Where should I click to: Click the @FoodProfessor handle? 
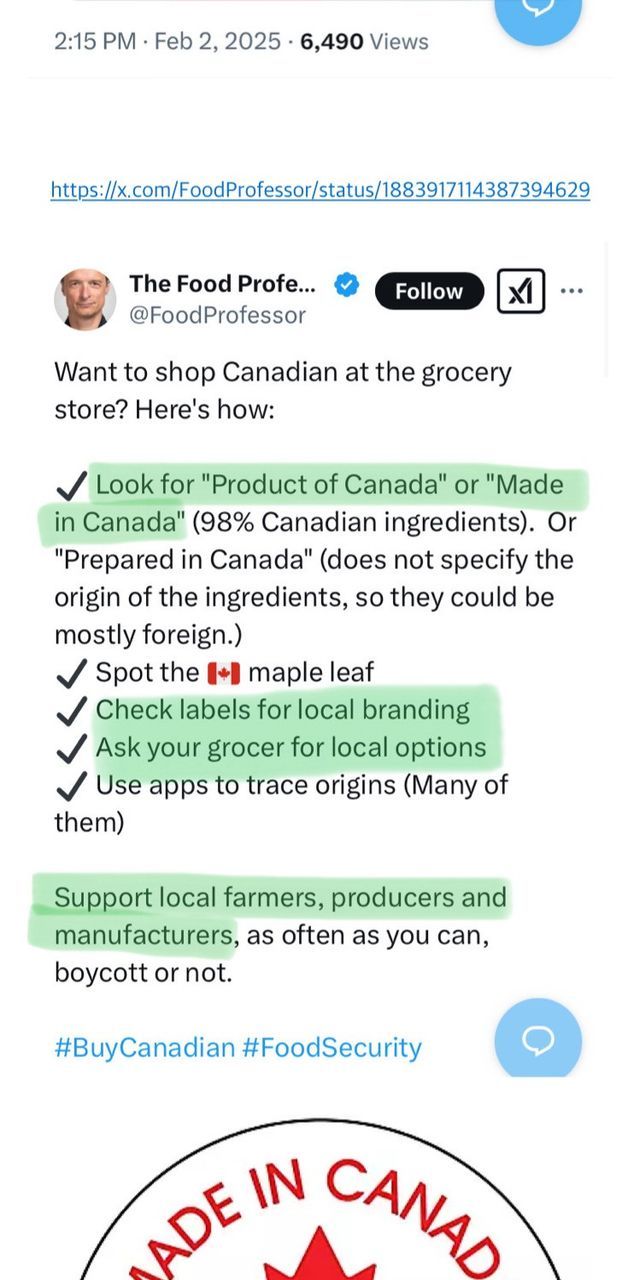[x=217, y=315]
